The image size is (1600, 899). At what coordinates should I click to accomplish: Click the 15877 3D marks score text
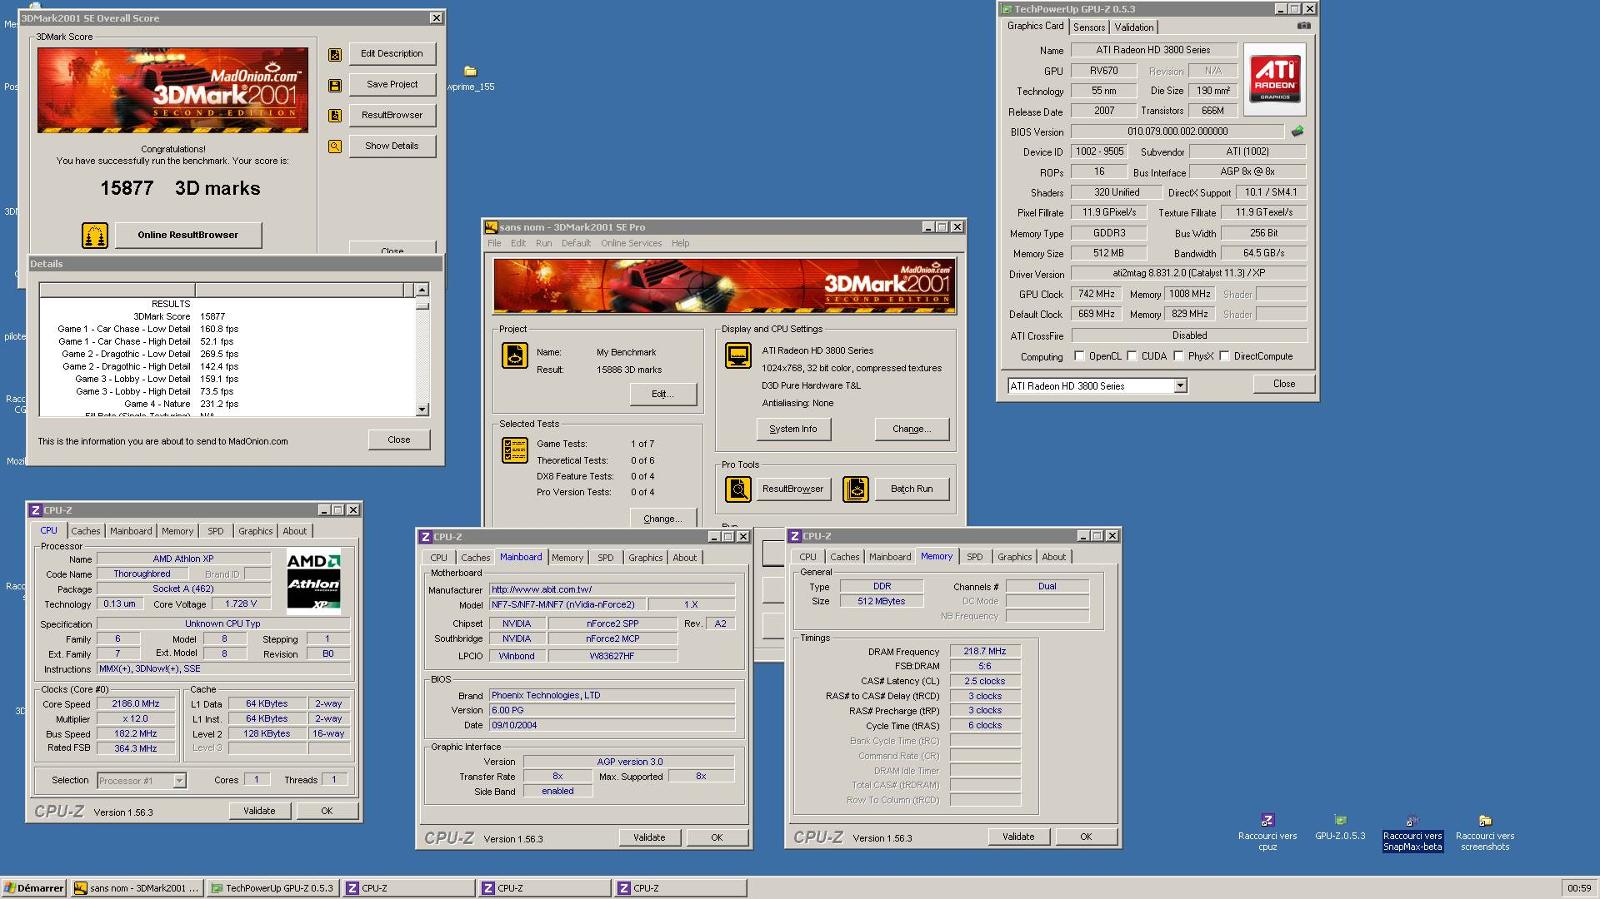[180, 188]
